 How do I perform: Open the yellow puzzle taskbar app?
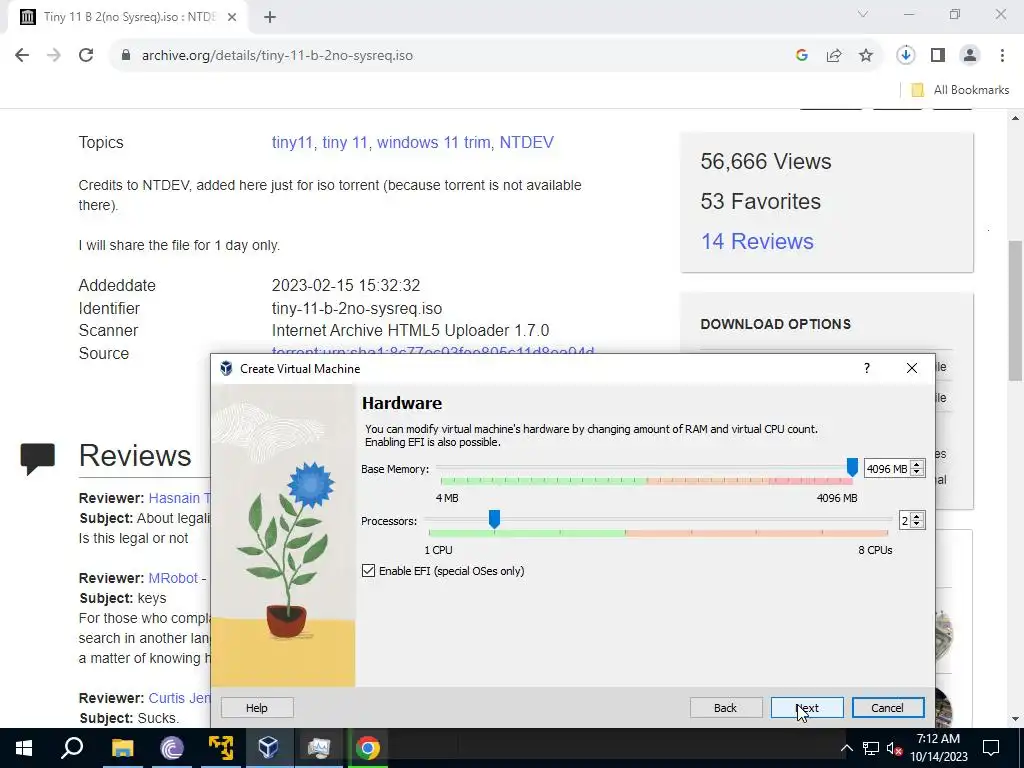tap(221, 748)
